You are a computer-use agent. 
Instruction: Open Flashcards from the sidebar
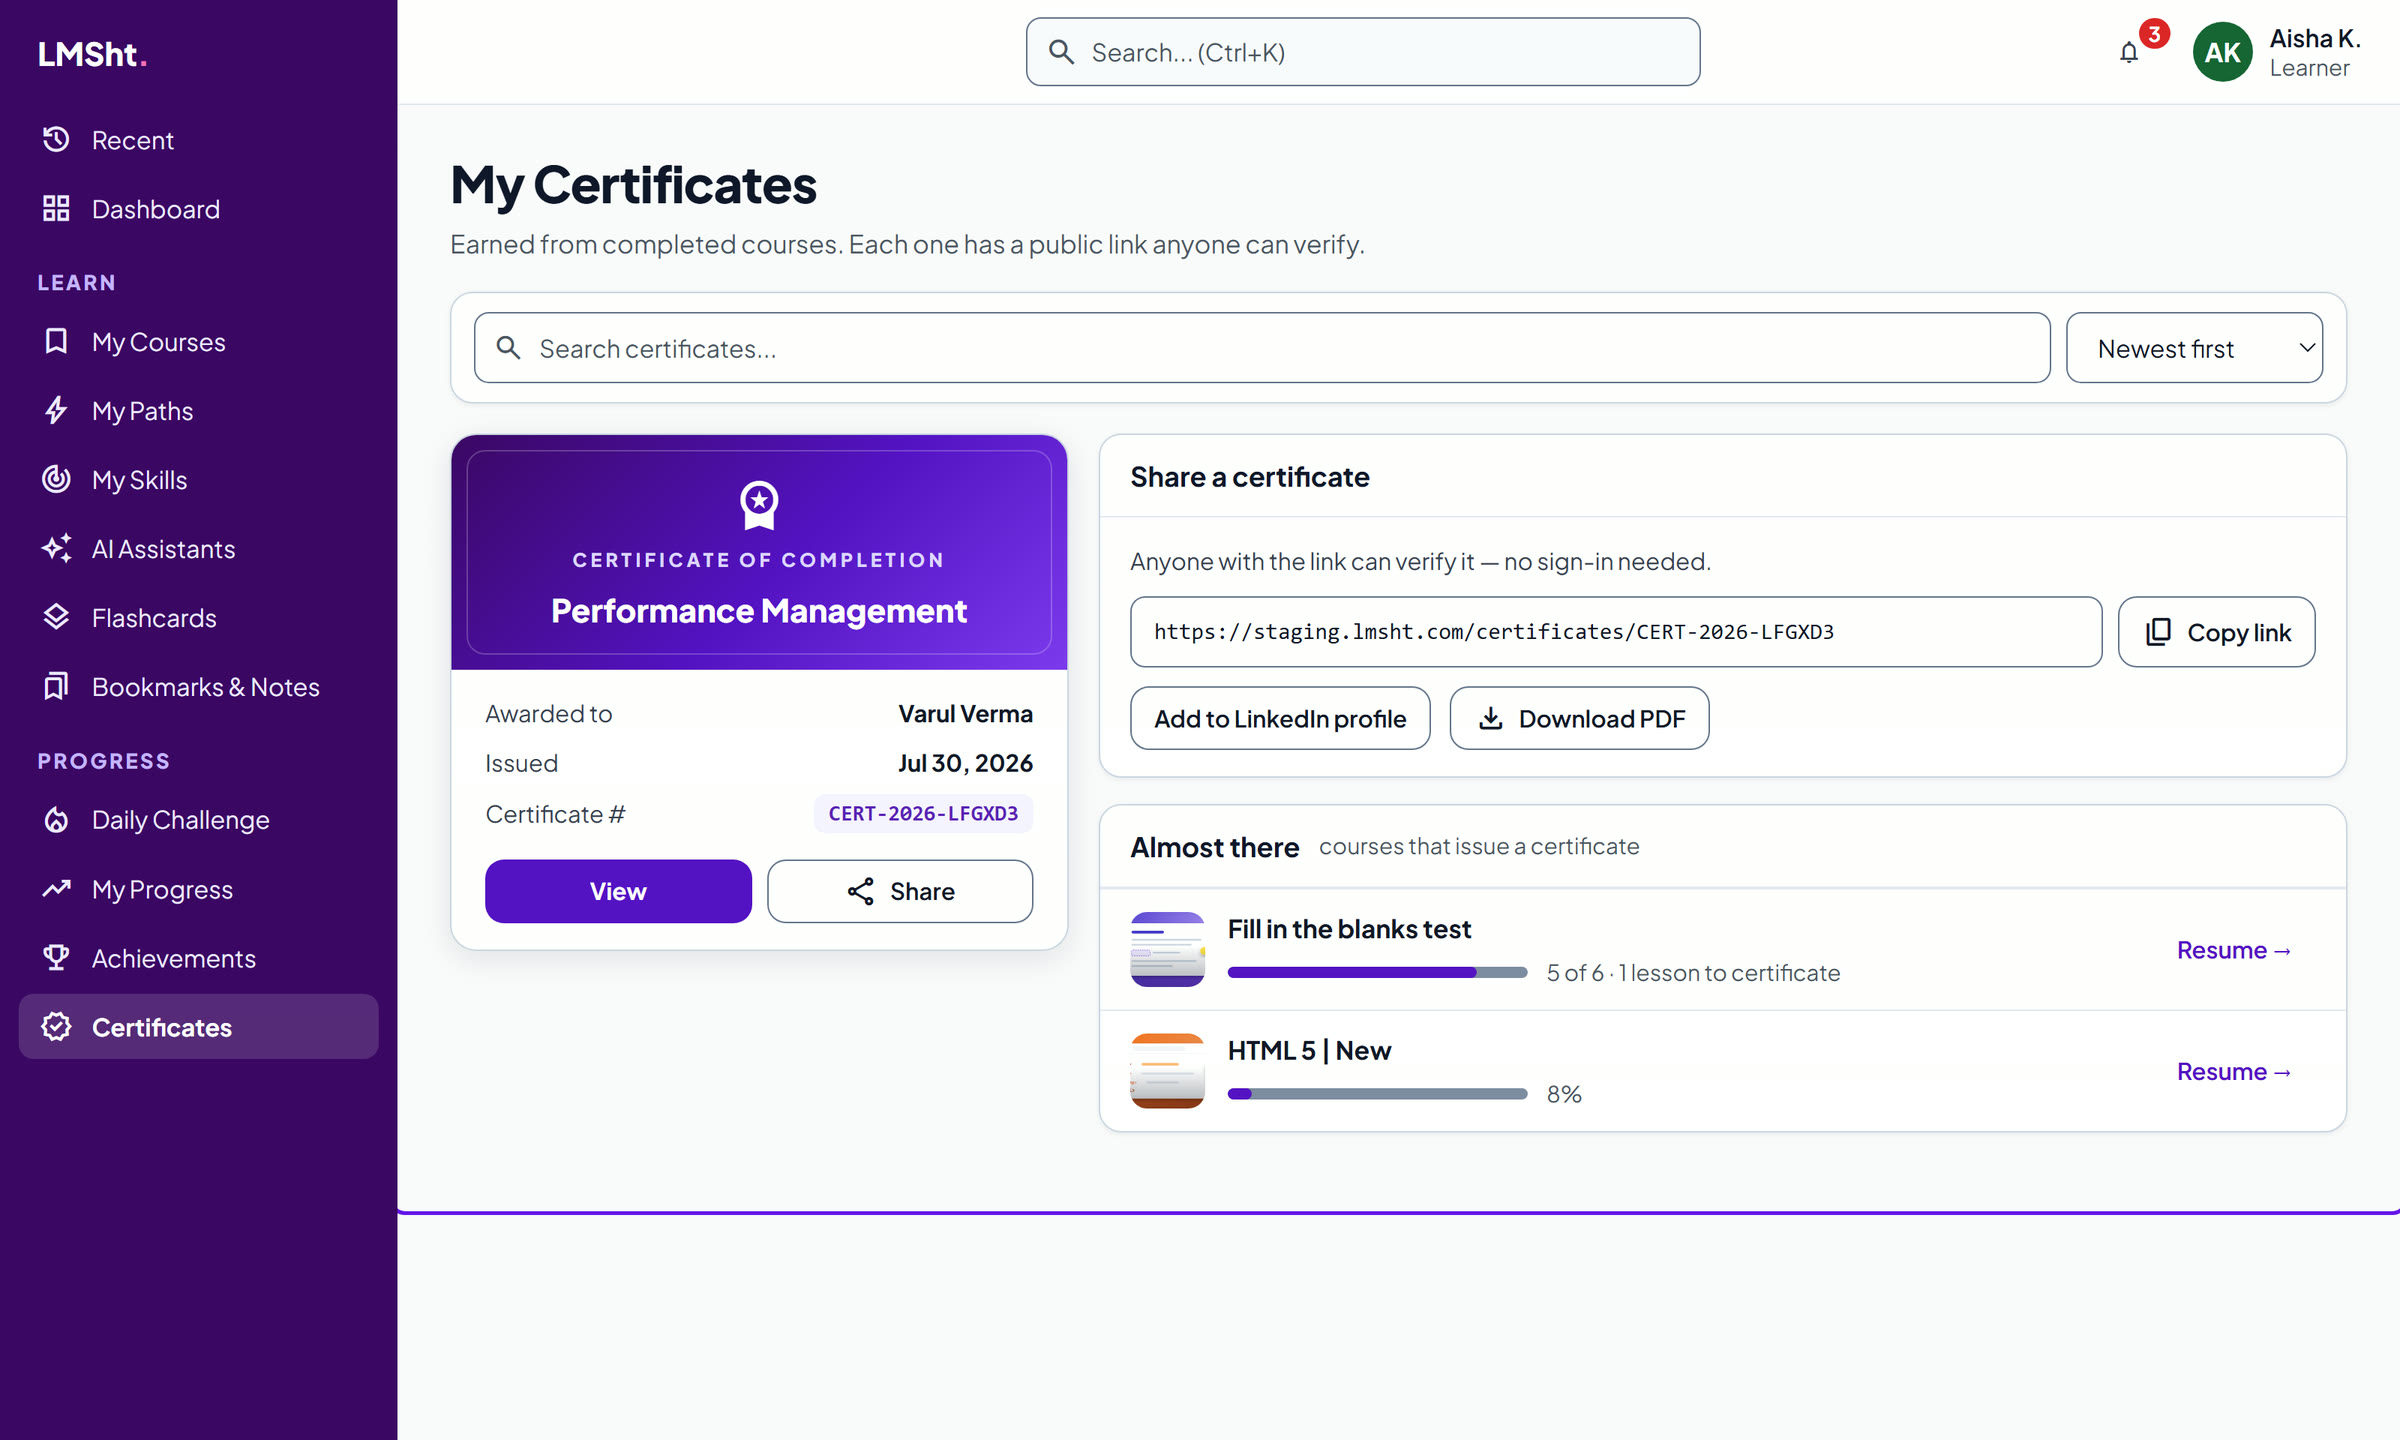(x=198, y=617)
